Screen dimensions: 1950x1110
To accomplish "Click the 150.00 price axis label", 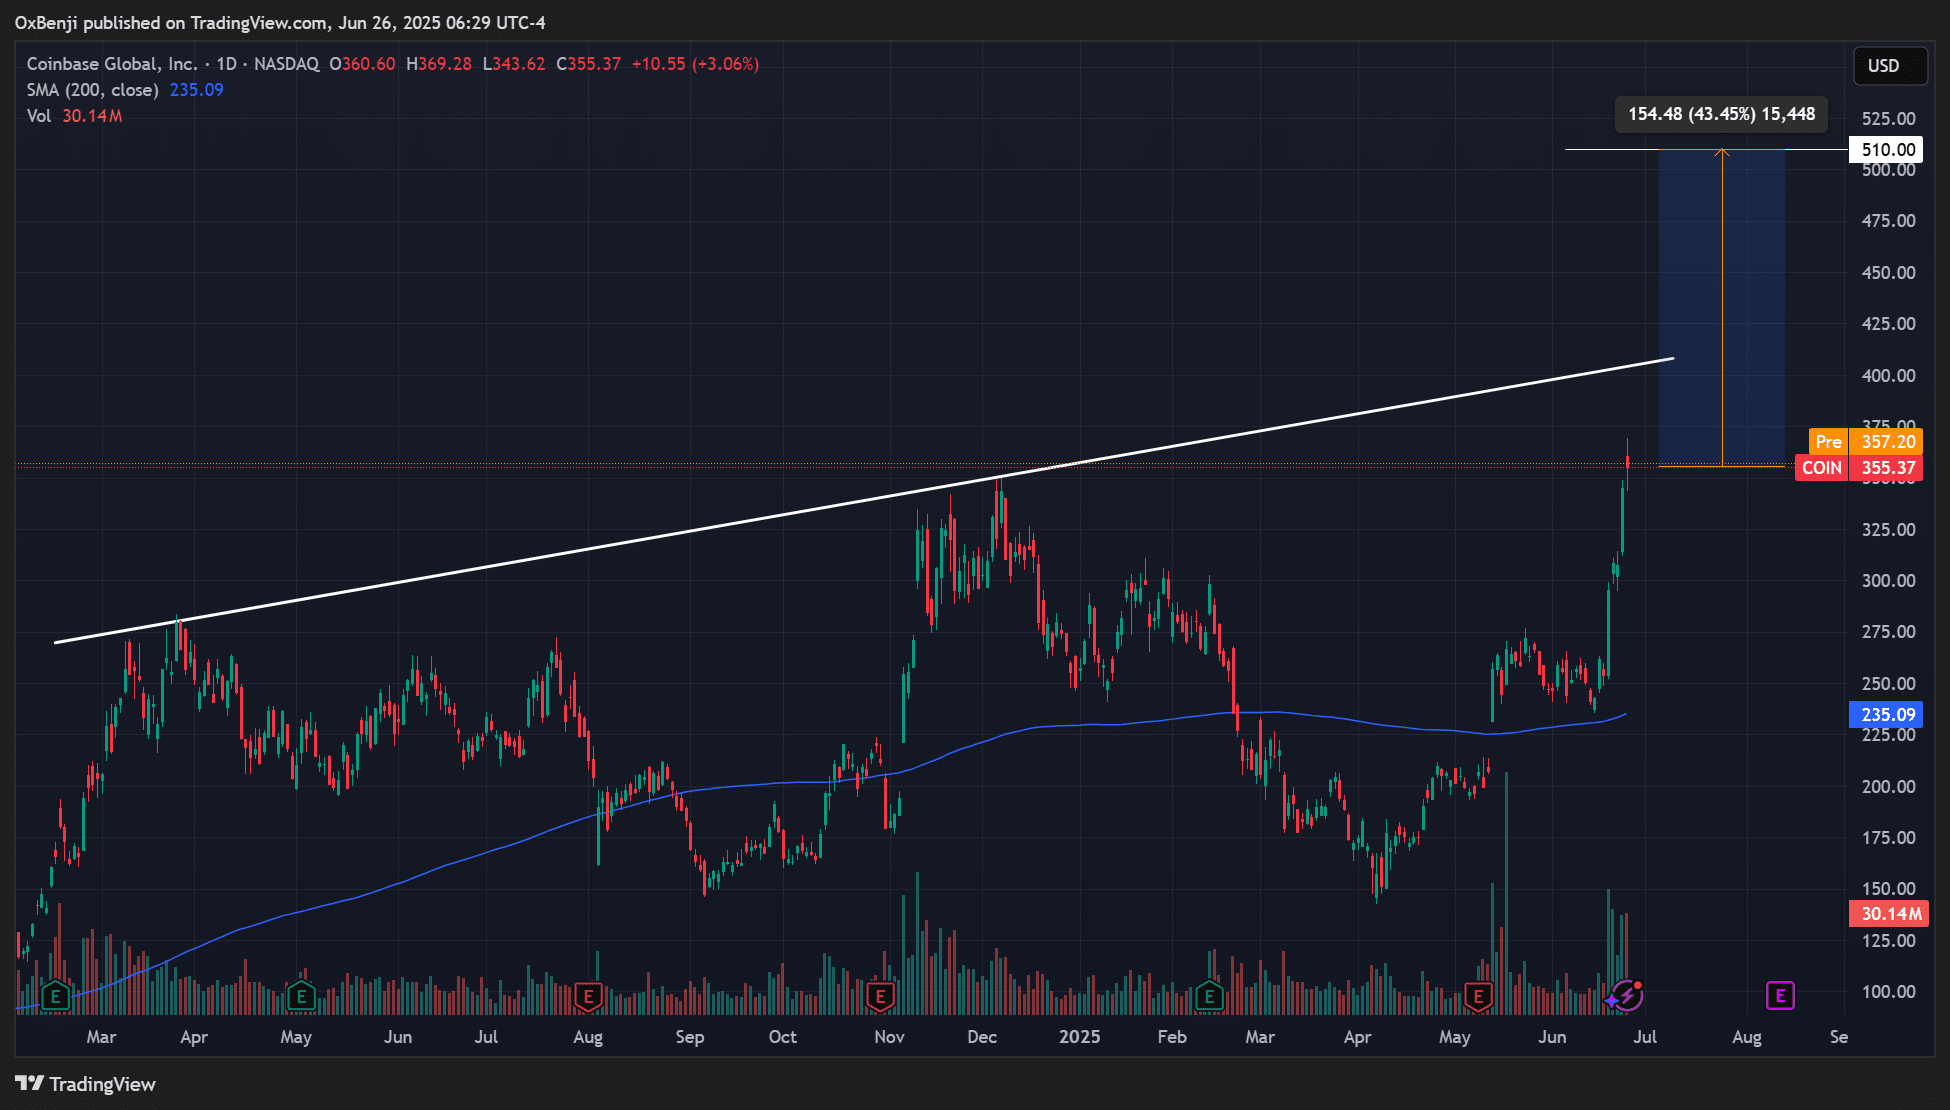I will point(1888,889).
